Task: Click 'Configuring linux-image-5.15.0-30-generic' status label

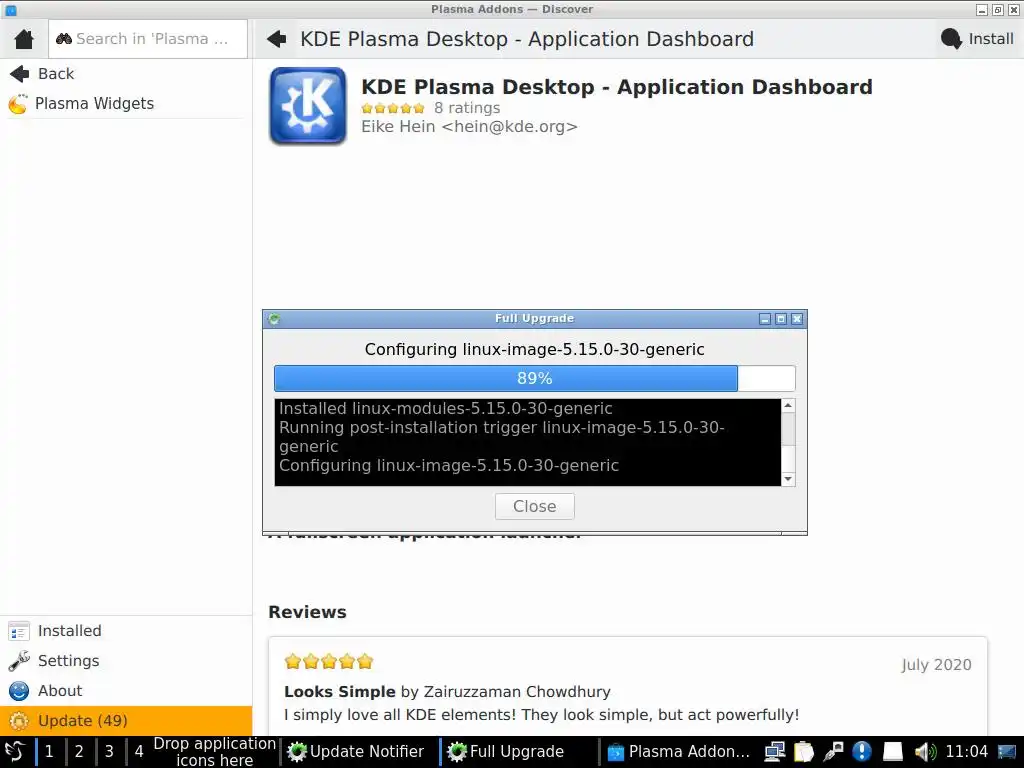Action: coord(534,349)
